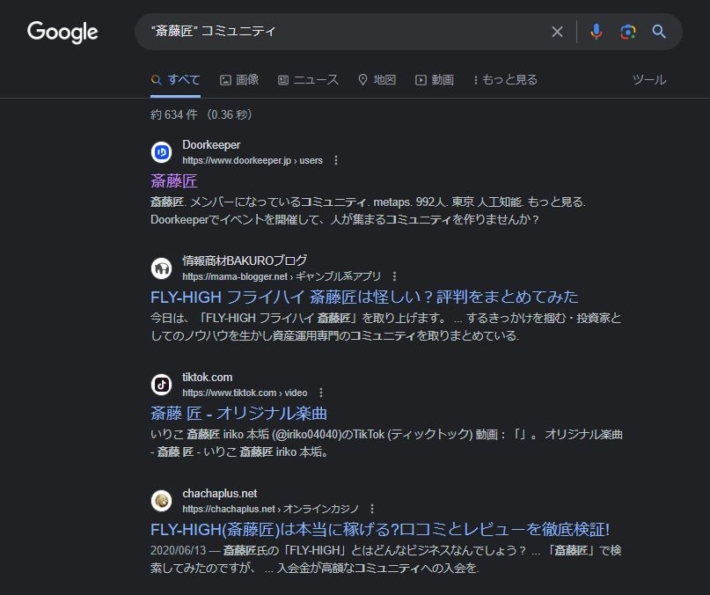Click the 約 634 件 result count
This screenshot has height=595, width=710.
(201, 115)
